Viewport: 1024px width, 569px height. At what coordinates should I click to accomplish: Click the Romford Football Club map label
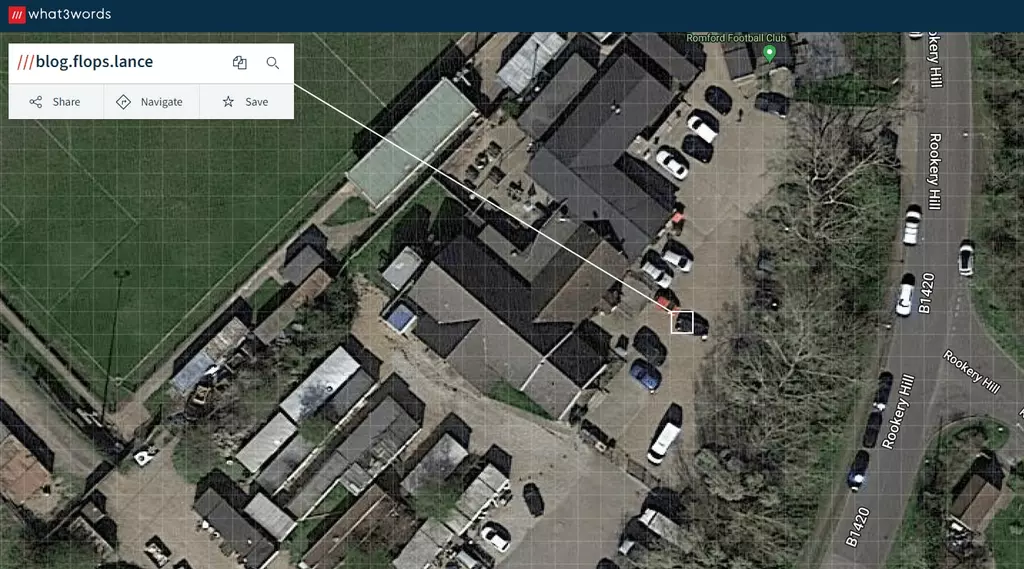click(736, 38)
